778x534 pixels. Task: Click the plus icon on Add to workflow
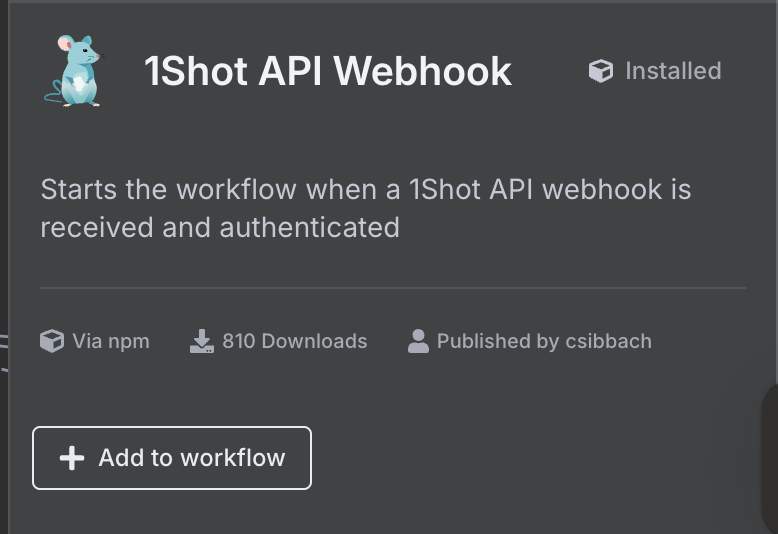72,458
